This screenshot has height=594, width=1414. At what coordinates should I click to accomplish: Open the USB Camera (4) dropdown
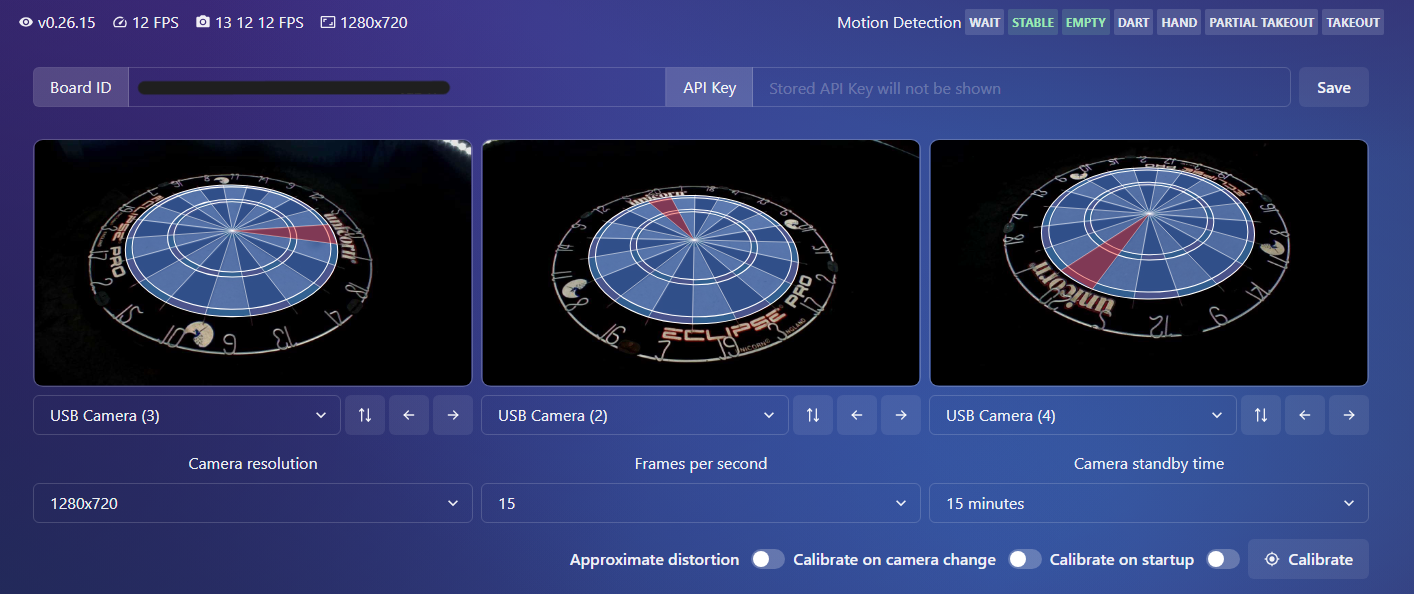[x=1083, y=415]
